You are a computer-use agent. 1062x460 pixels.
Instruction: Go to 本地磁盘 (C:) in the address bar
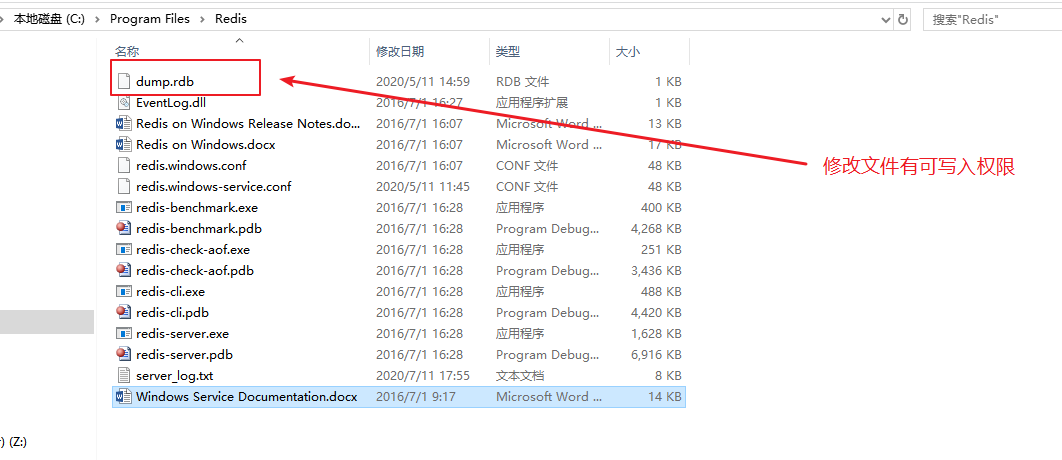(49, 20)
